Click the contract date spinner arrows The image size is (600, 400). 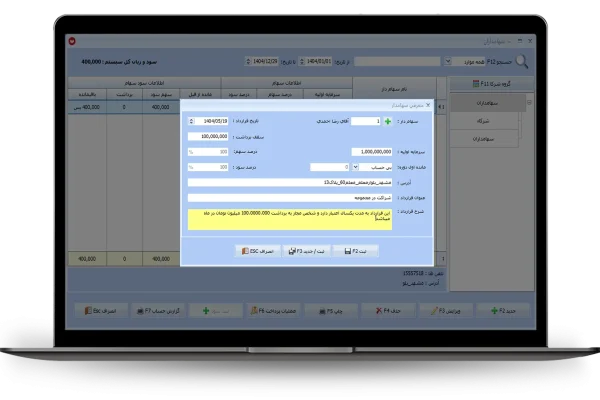191,121
